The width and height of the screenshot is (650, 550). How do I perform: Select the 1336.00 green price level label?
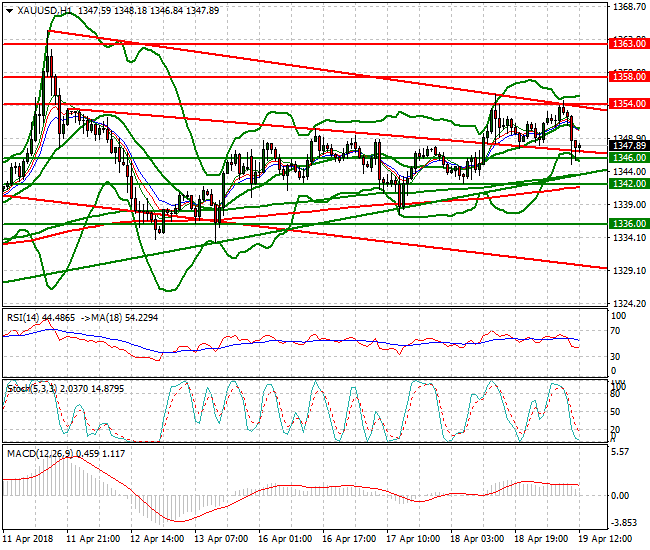pyautogui.click(x=629, y=224)
